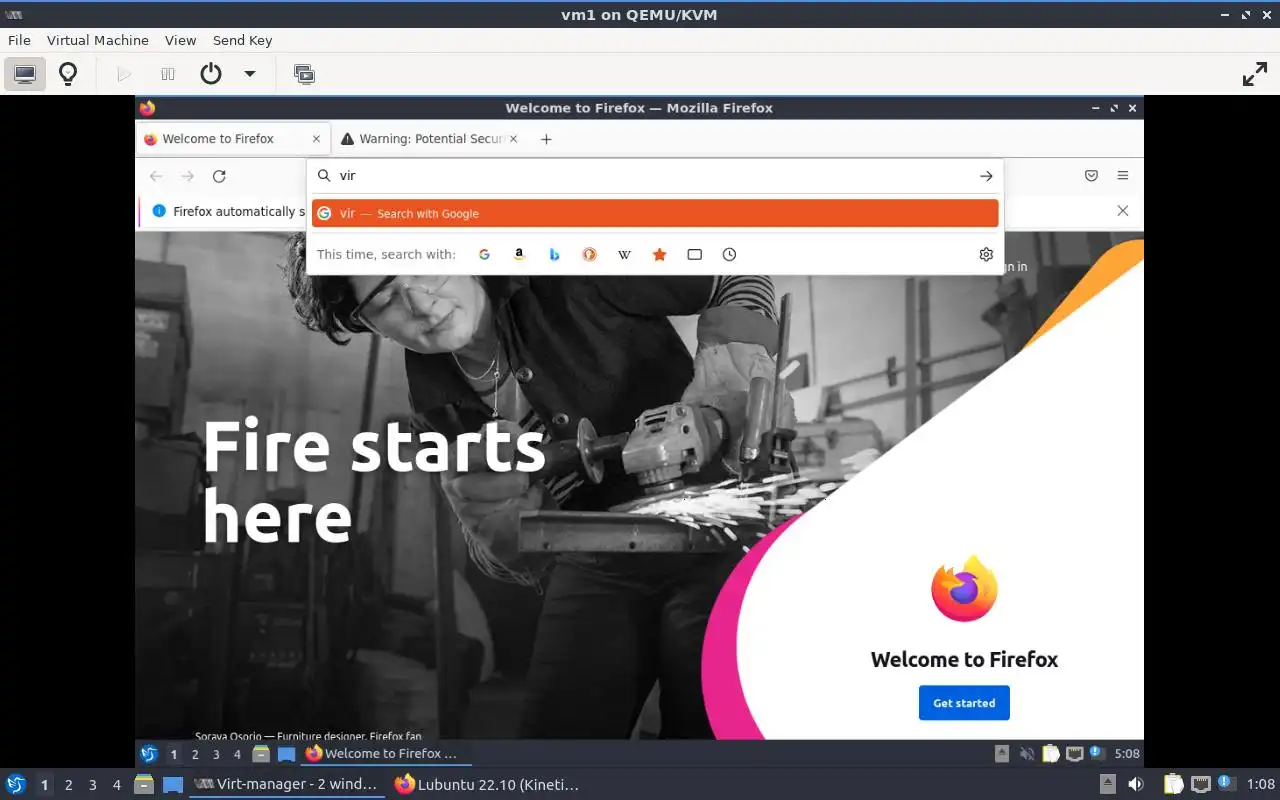Open the manage VM snapshots icon

pos(304,74)
